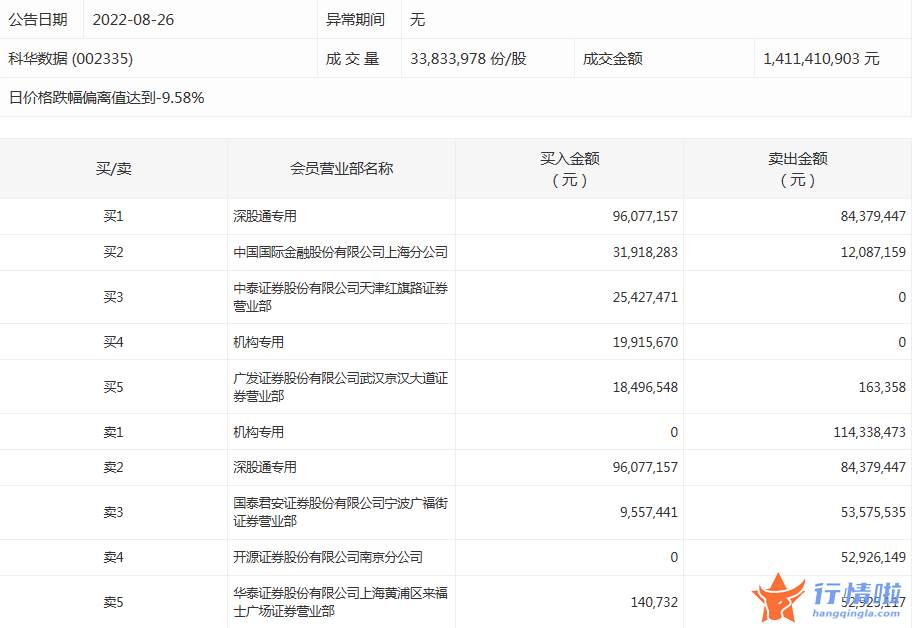Select the announcement date 2022-08-26

(x=133, y=20)
